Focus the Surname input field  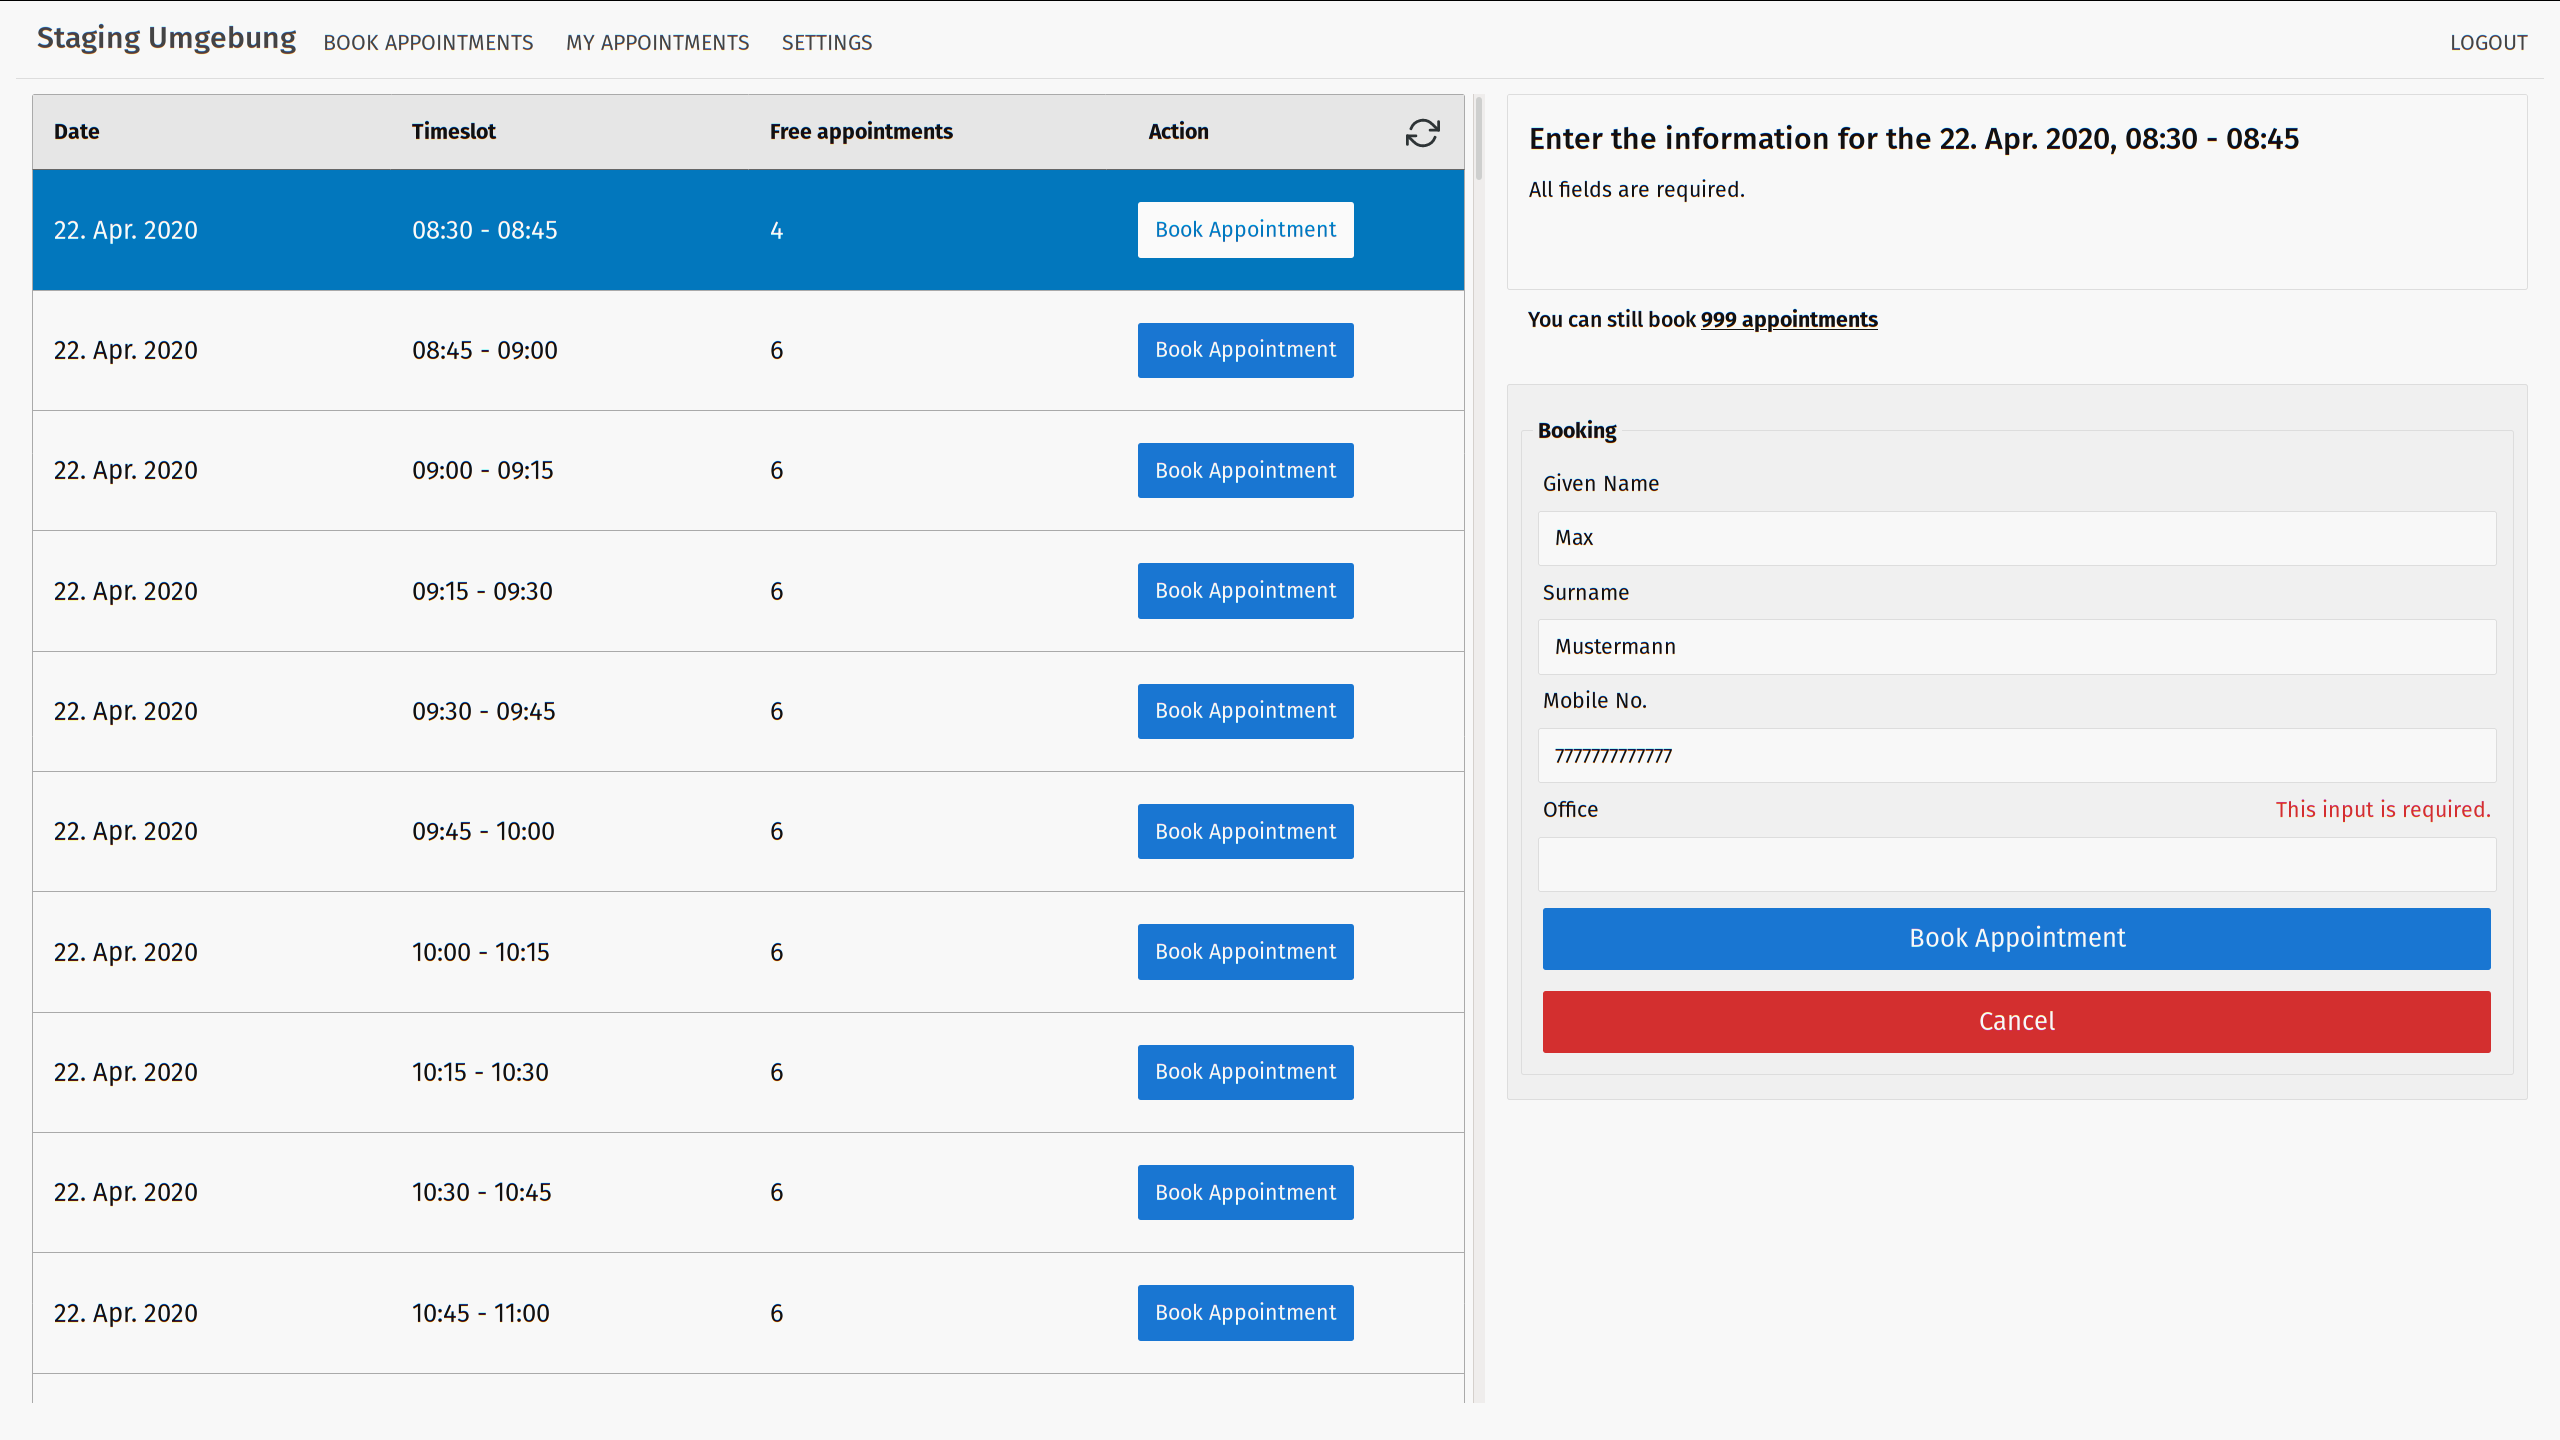(x=2016, y=647)
